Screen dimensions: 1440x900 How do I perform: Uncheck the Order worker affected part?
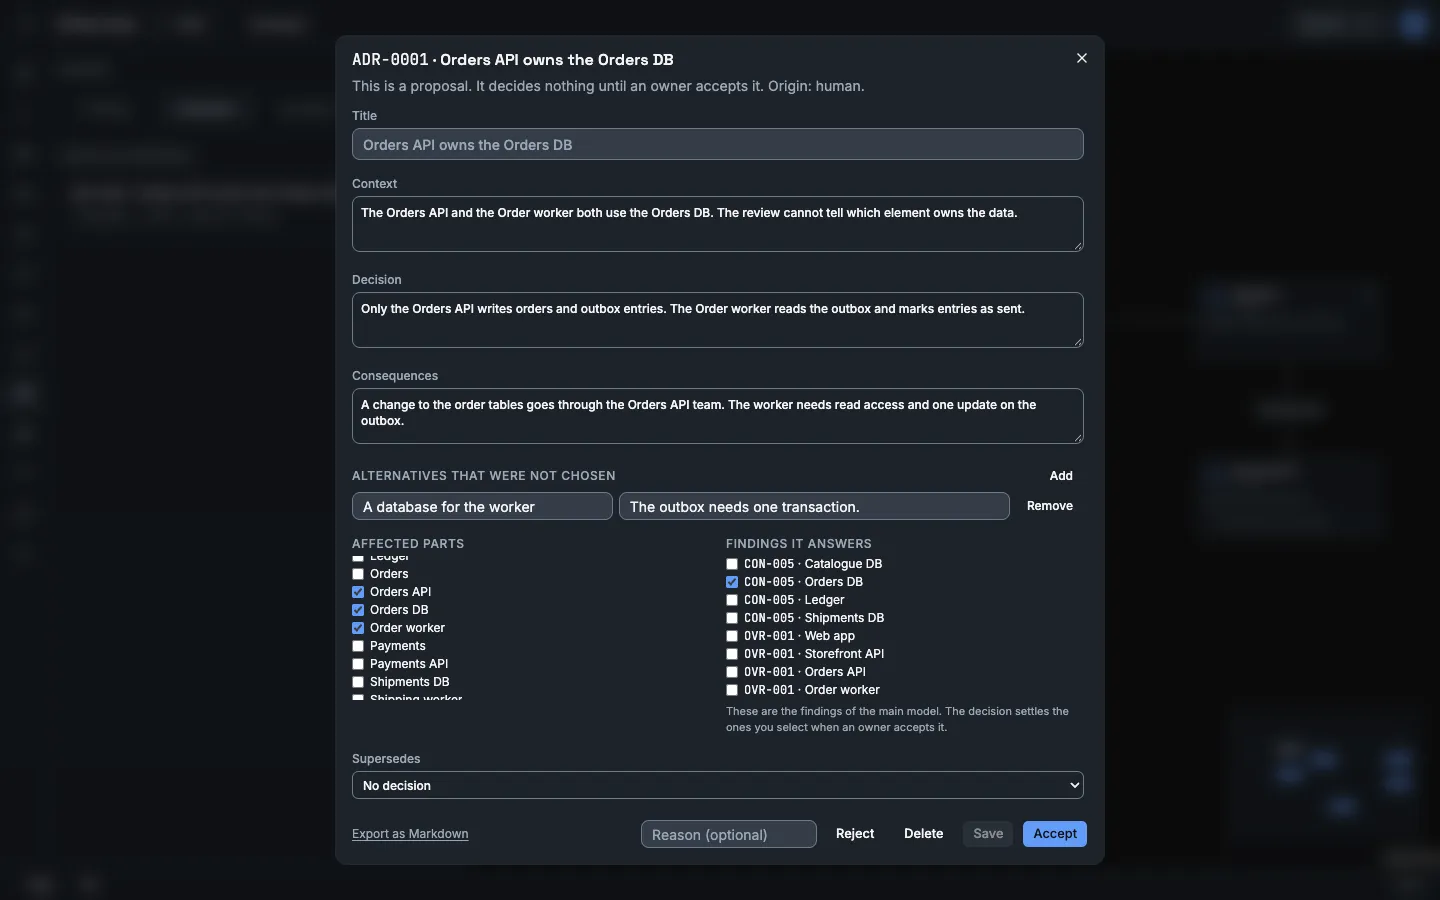point(358,628)
